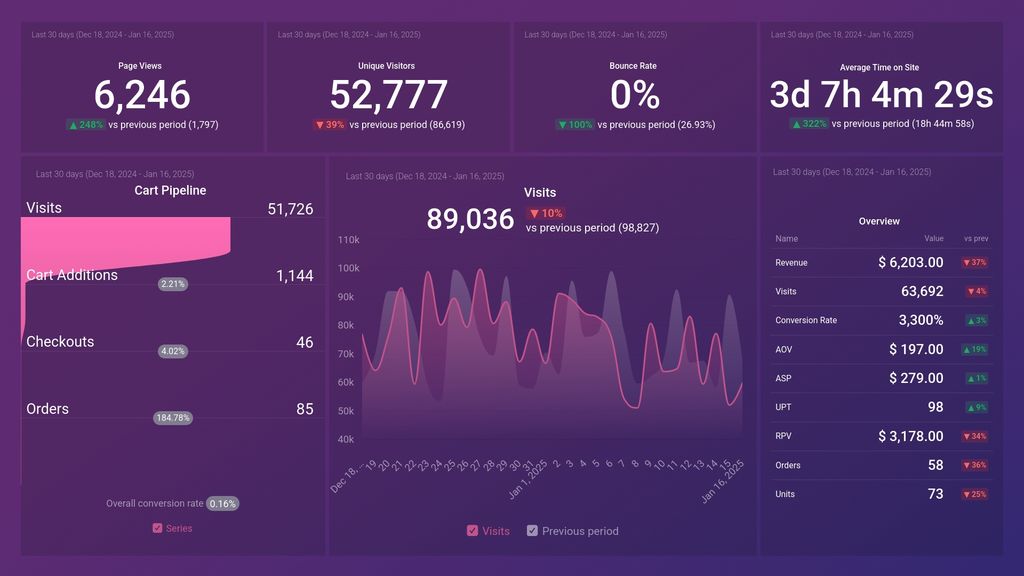Select the Units value 73
The width and height of the screenshot is (1024, 576).
[x=935, y=494]
